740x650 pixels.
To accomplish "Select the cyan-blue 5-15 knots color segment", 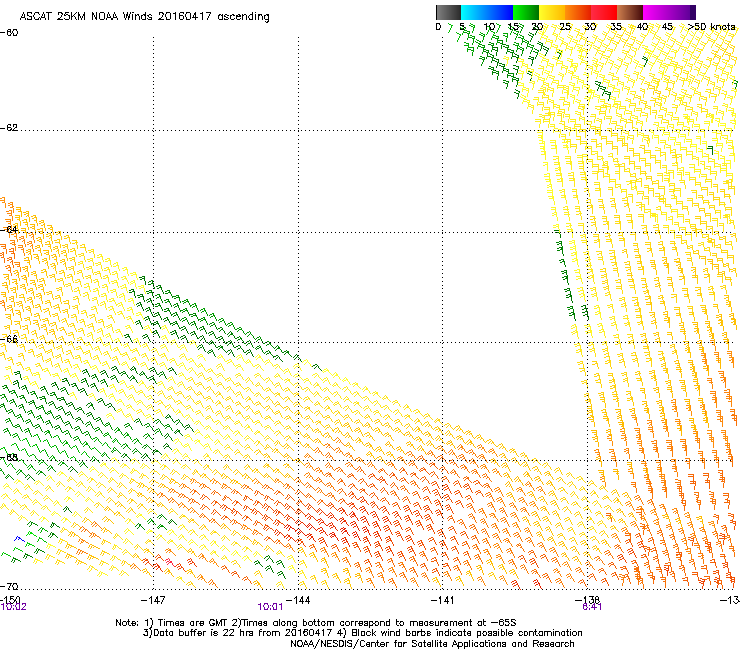I will coord(487,12).
